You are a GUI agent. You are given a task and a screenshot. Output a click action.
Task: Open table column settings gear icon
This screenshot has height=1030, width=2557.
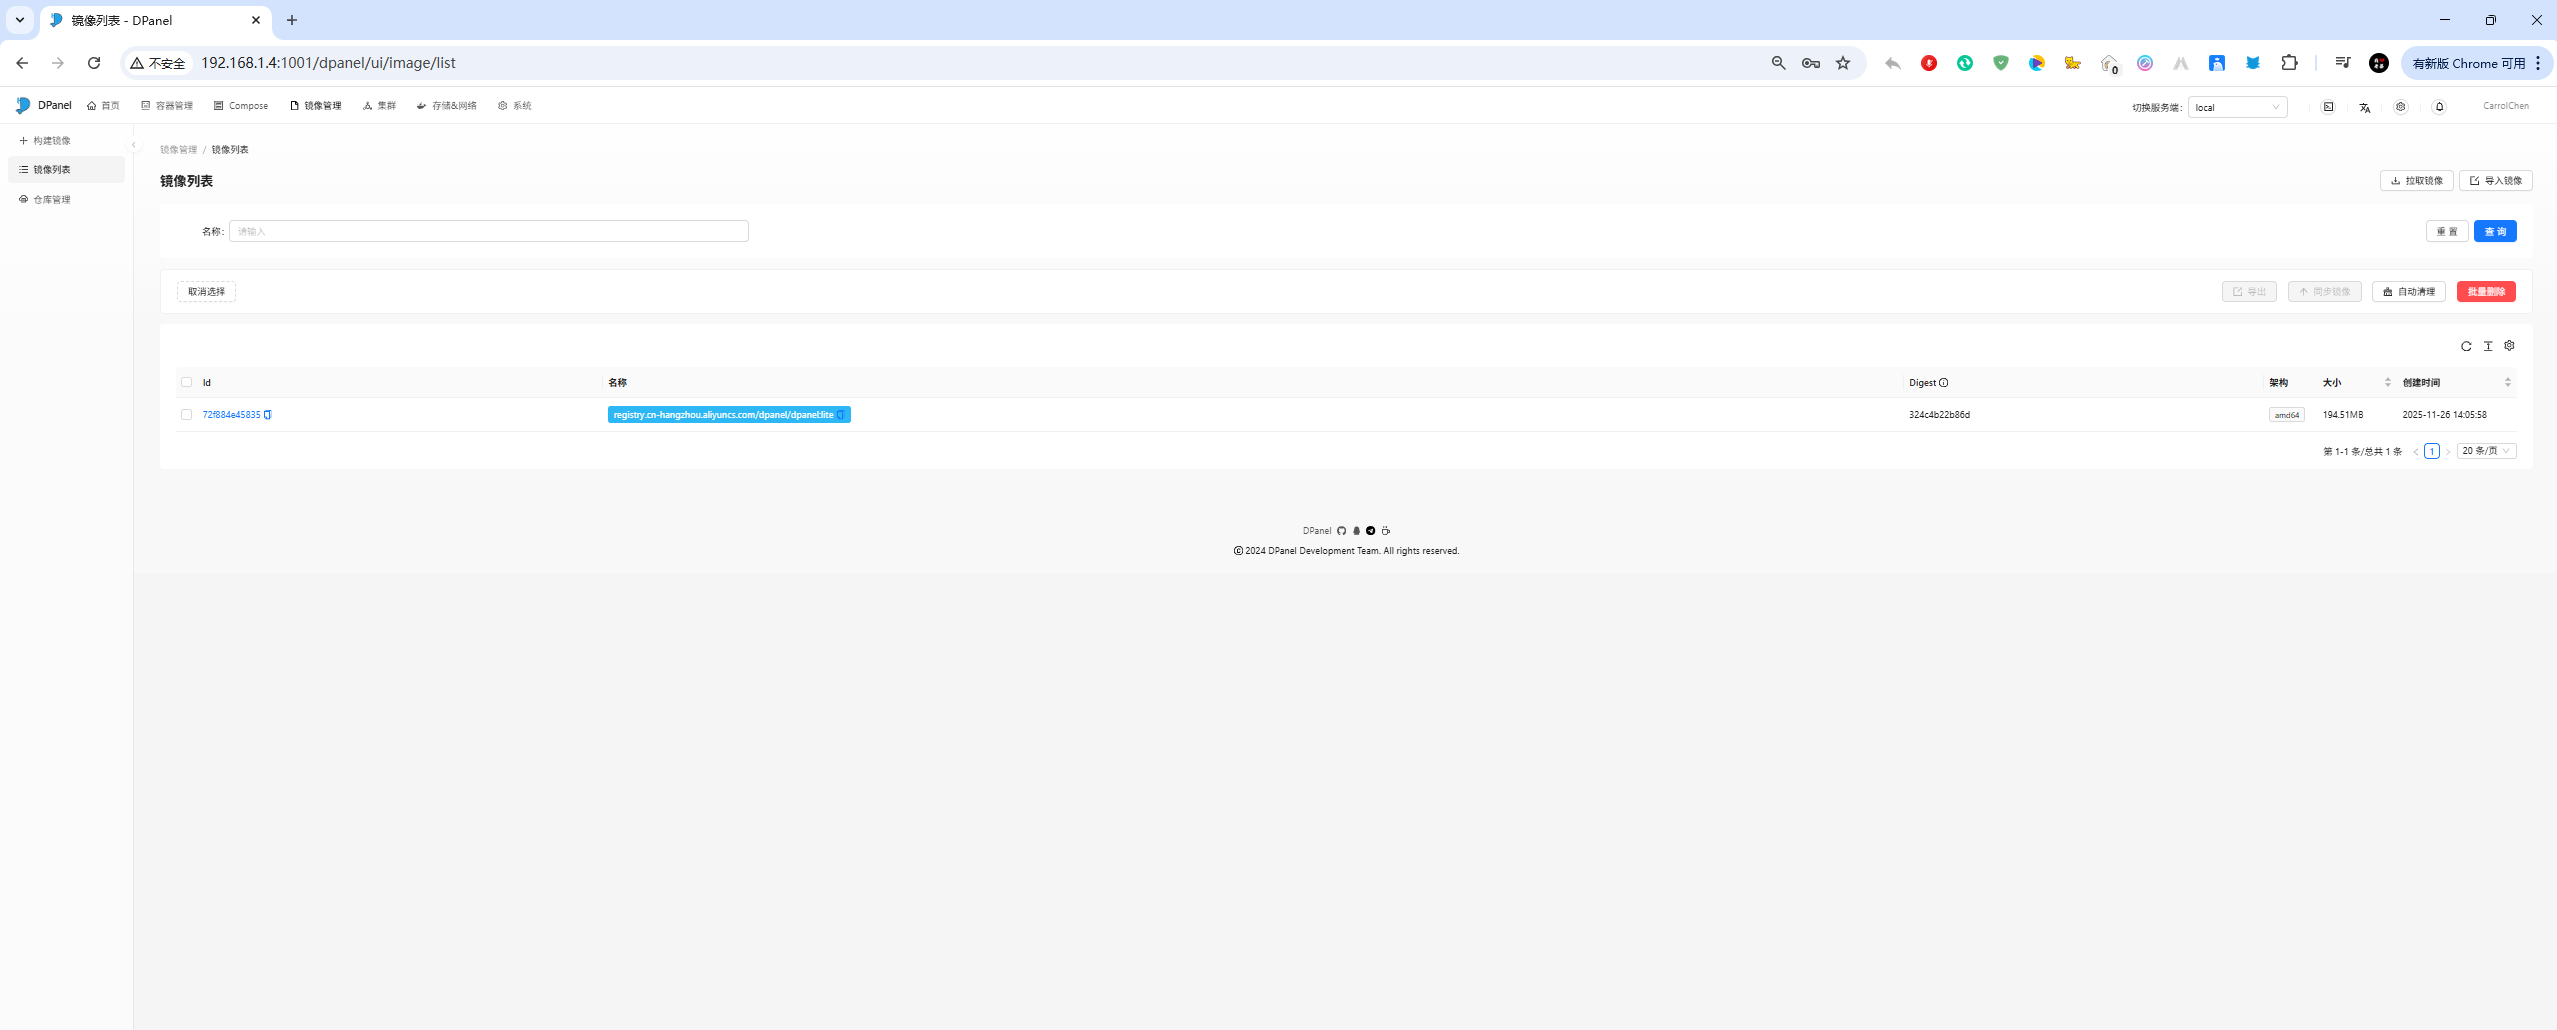point(2509,346)
